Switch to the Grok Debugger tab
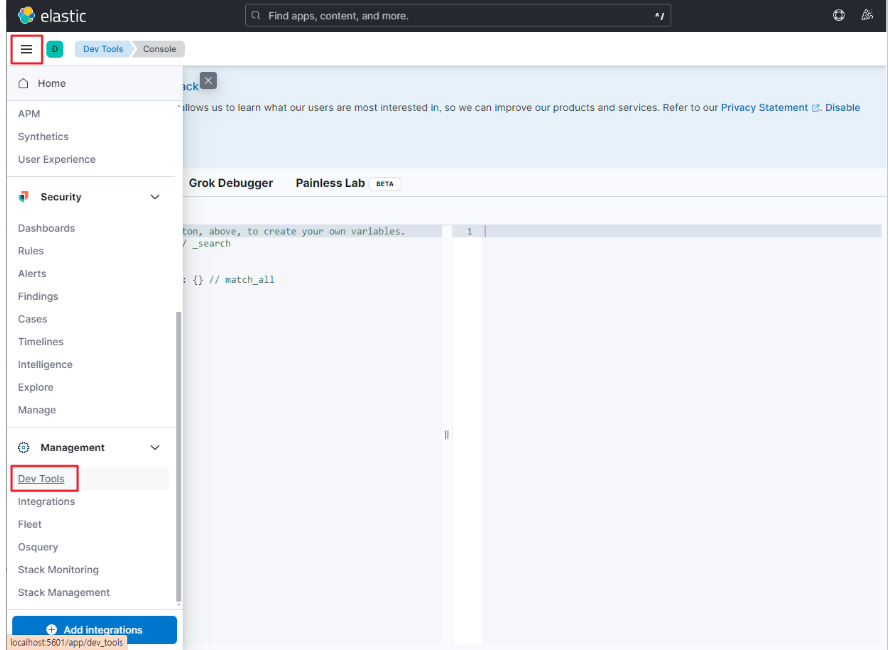The height and width of the screenshot is (650, 888). pos(230,183)
